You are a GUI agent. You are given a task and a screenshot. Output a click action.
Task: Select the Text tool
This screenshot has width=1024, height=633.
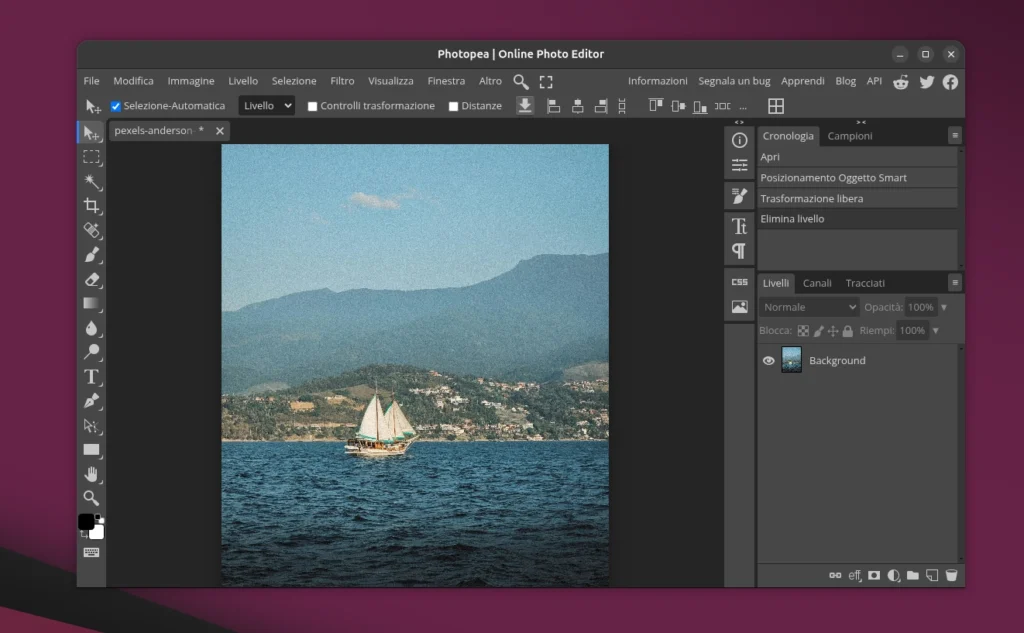91,377
